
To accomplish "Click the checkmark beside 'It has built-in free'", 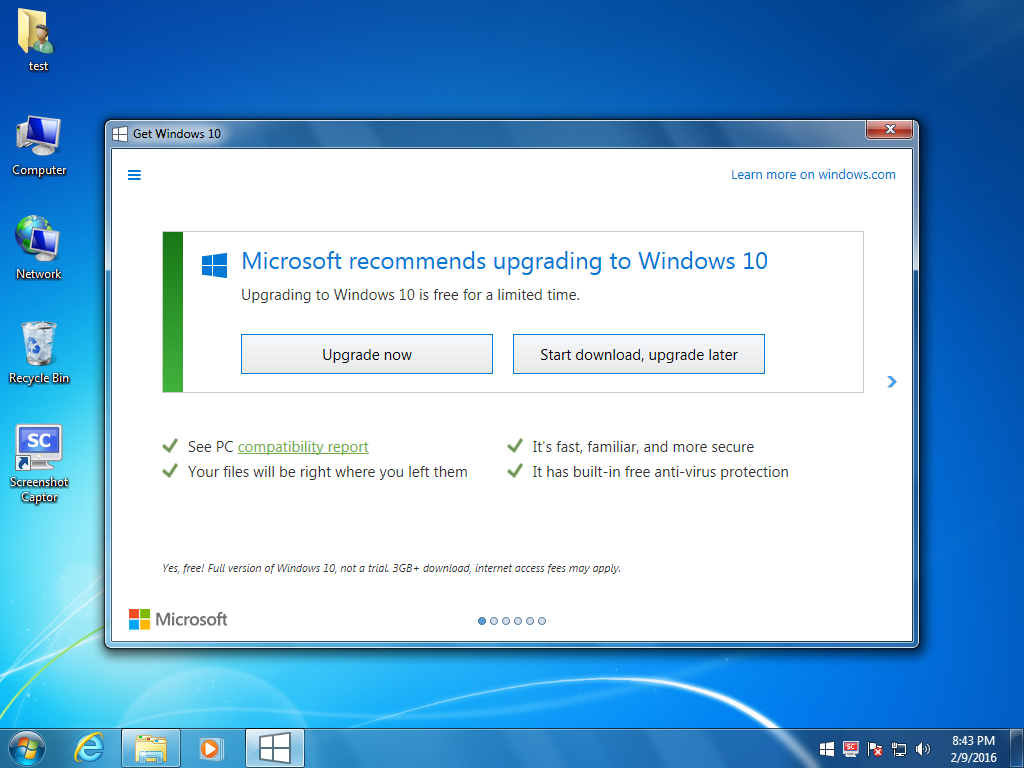I will pos(515,470).
